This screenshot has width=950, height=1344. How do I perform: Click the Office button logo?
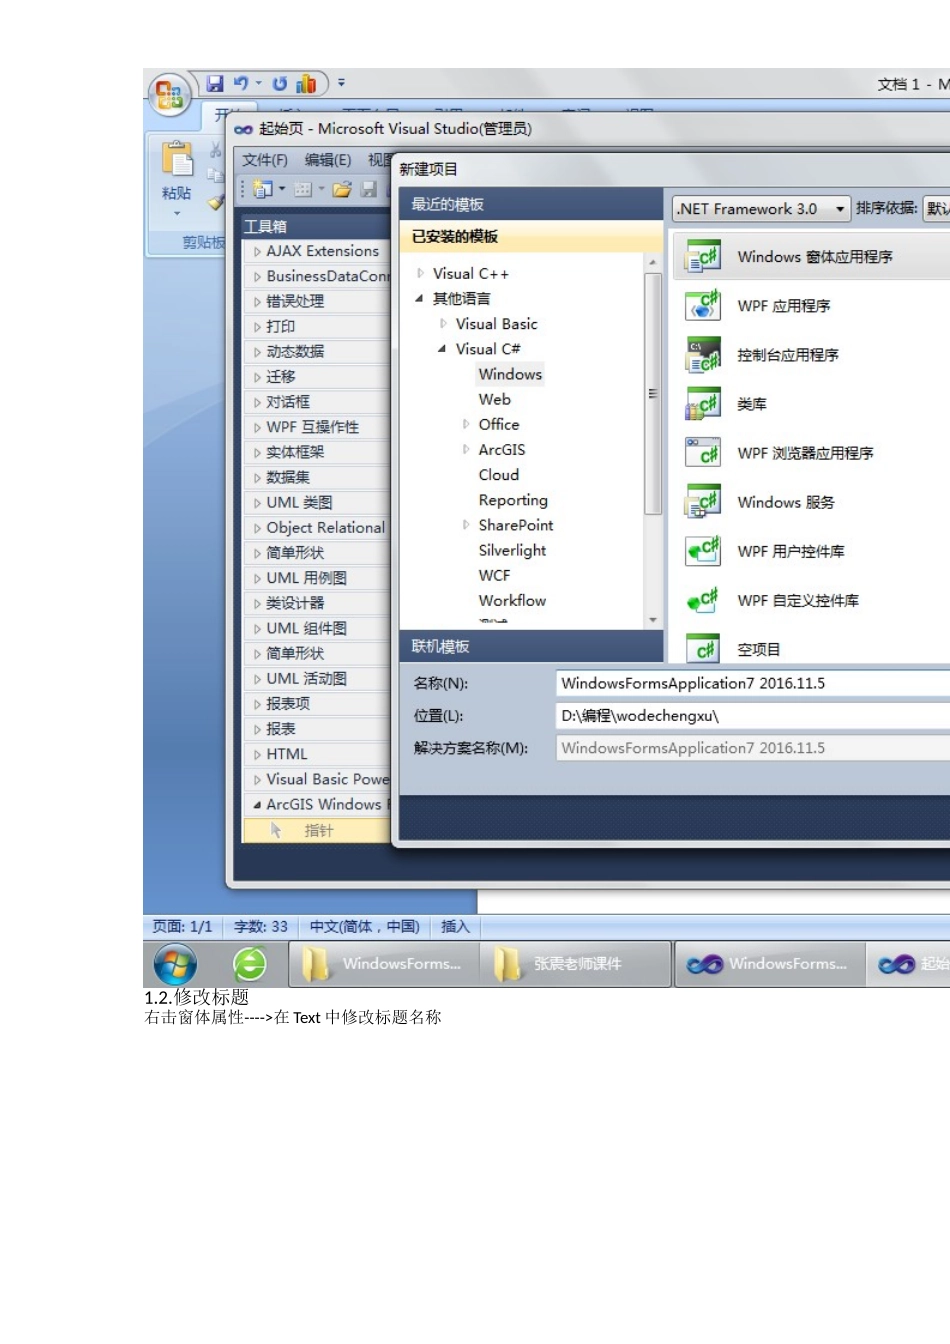[x=170, y=96]
